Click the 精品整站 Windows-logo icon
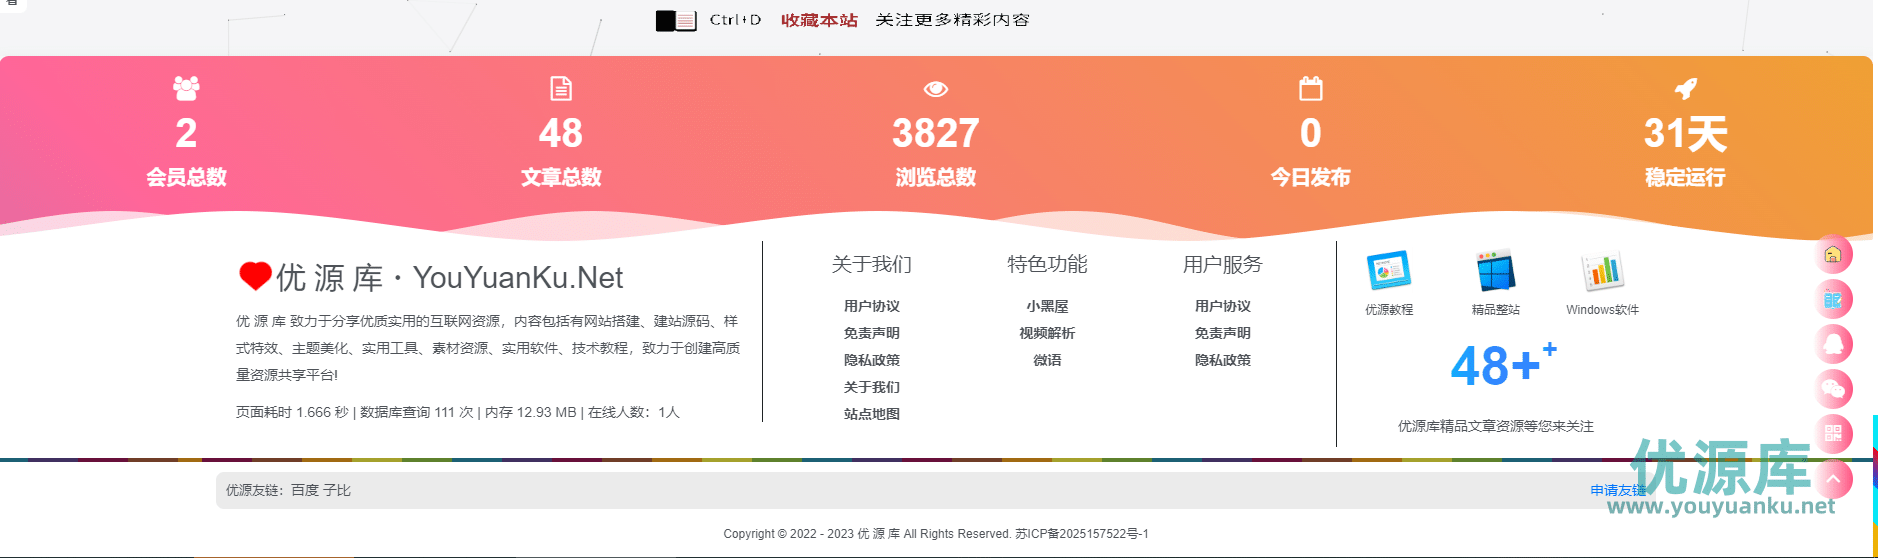The width and height of the screenshot is (1878, 558). (1495, 271)
